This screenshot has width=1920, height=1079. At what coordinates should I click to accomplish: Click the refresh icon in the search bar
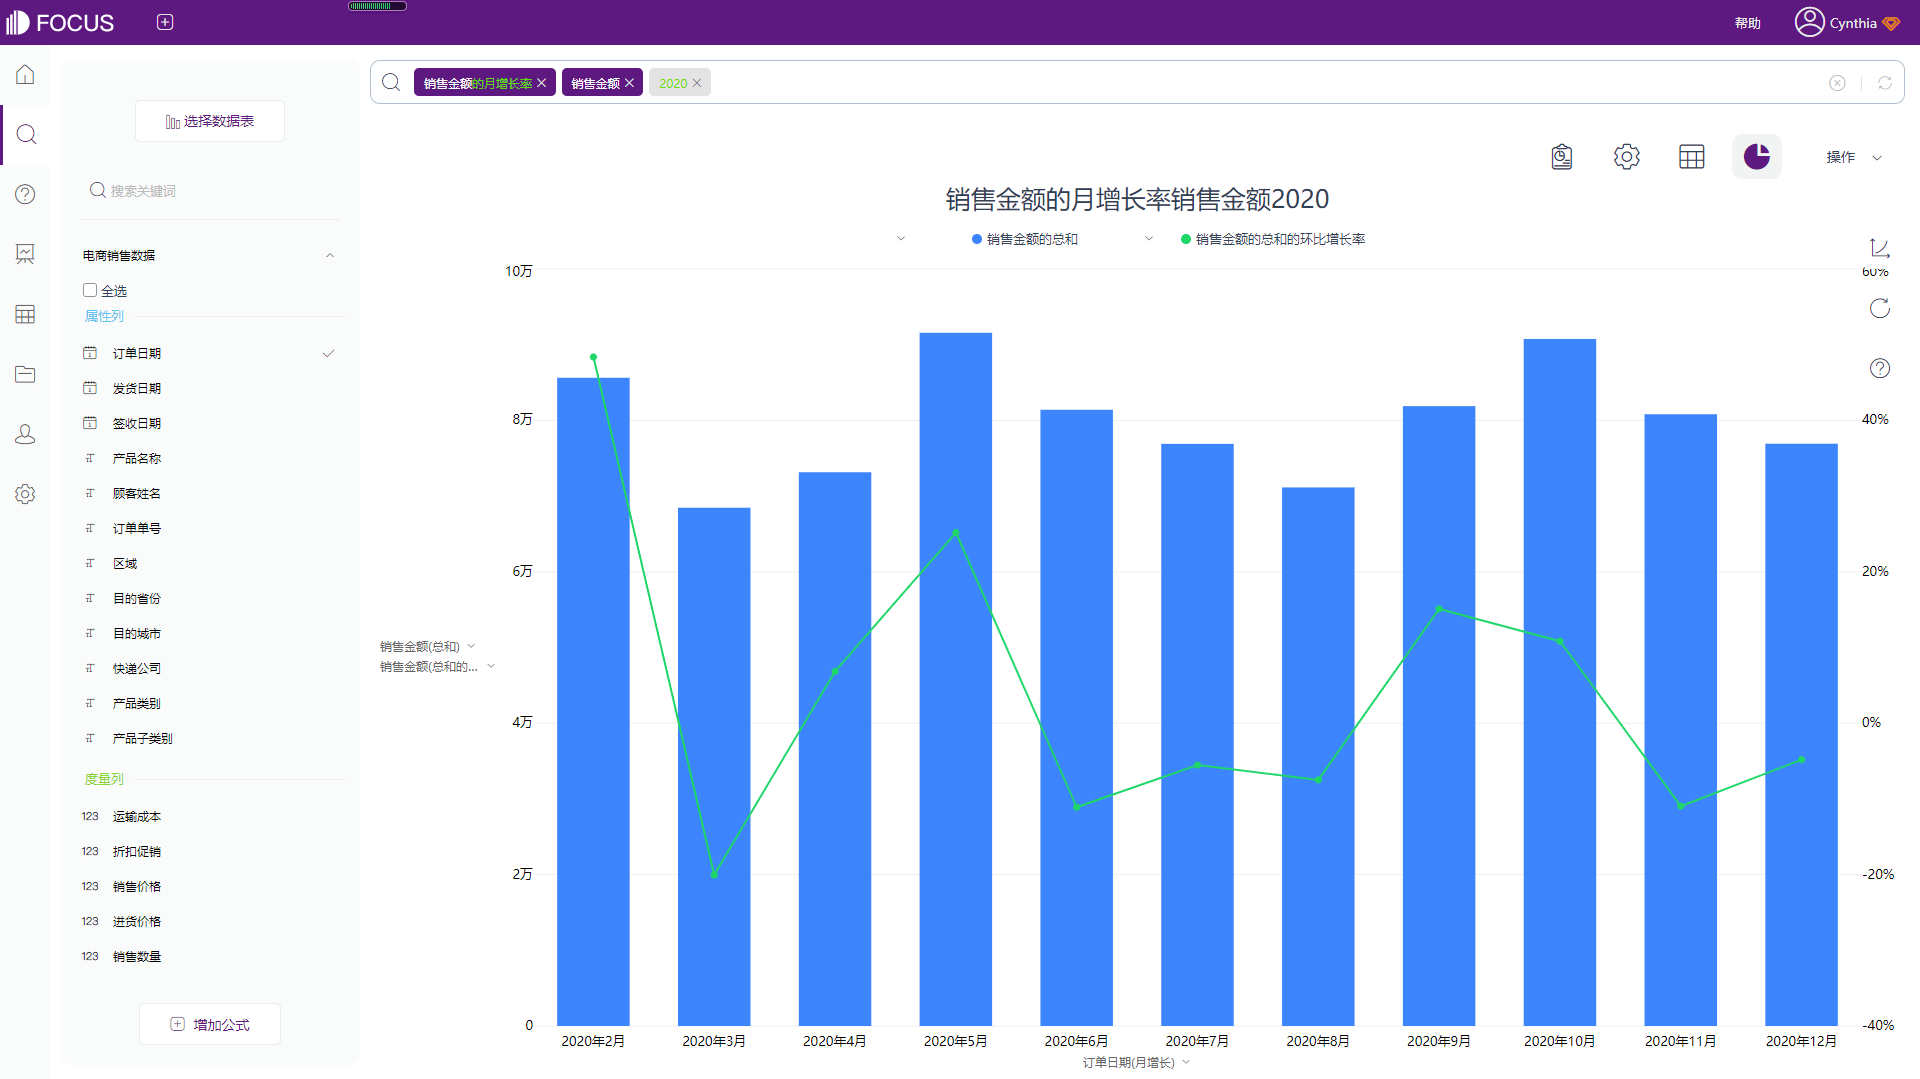pyautogui.click(x=1884, y=83)
